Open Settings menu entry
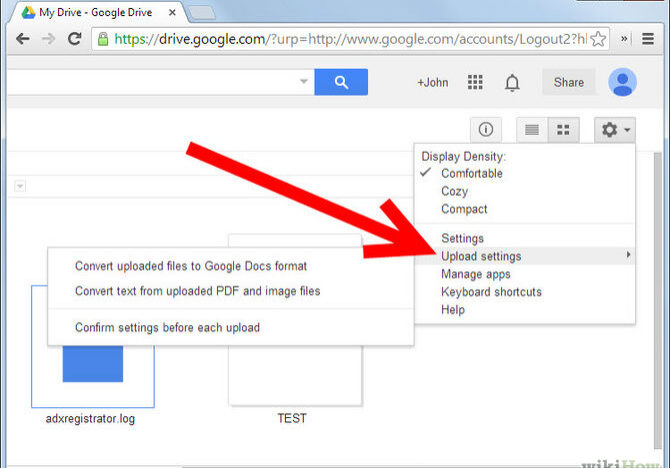670x468 pixels. [462, 238]
